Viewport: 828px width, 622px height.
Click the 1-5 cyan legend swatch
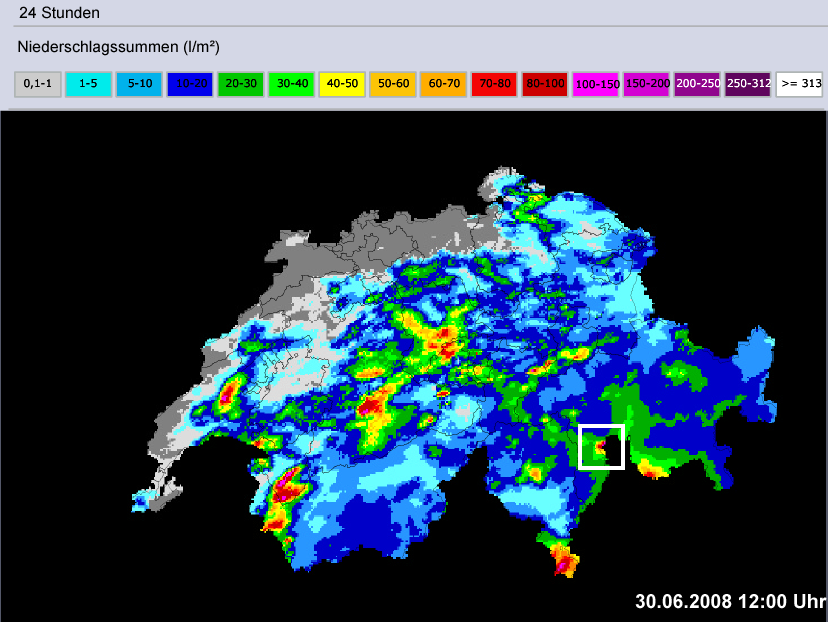[88, 84]
